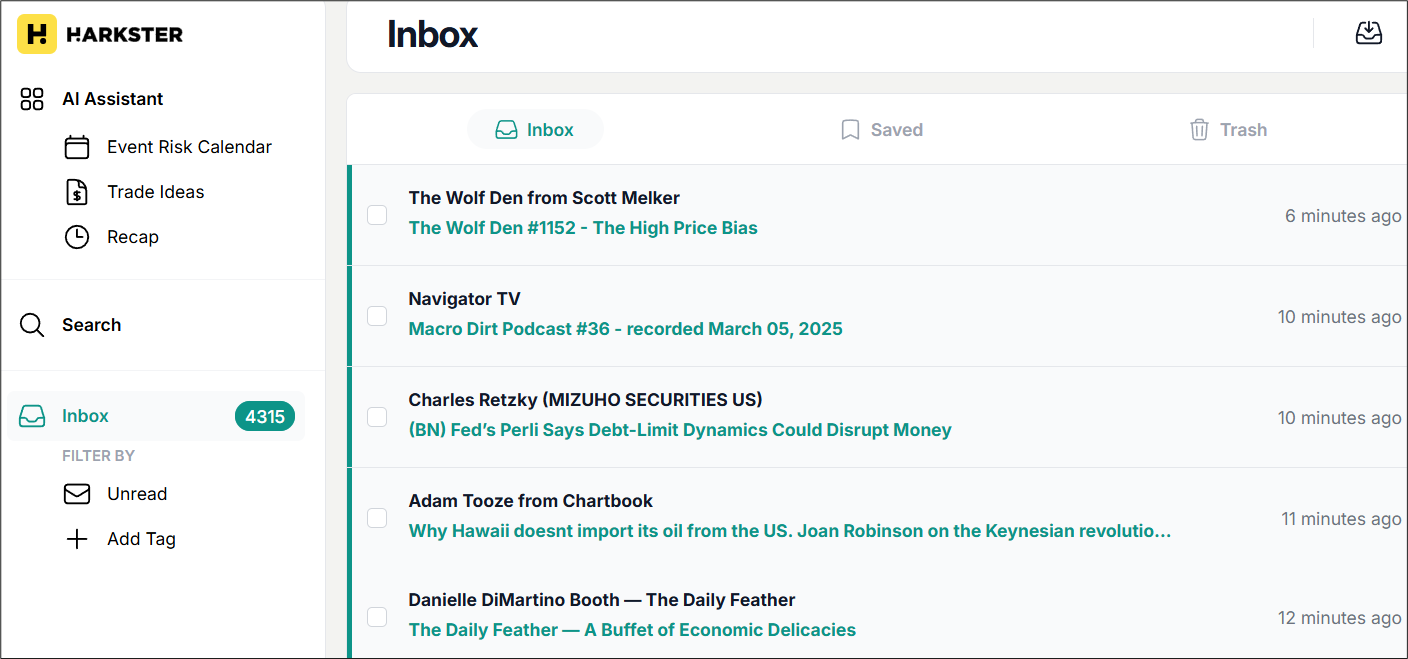Tick checkbox for Danielle DiMartino Booth email
The height and width of the screenshot is (659, 1408).
tap(377, 617)
